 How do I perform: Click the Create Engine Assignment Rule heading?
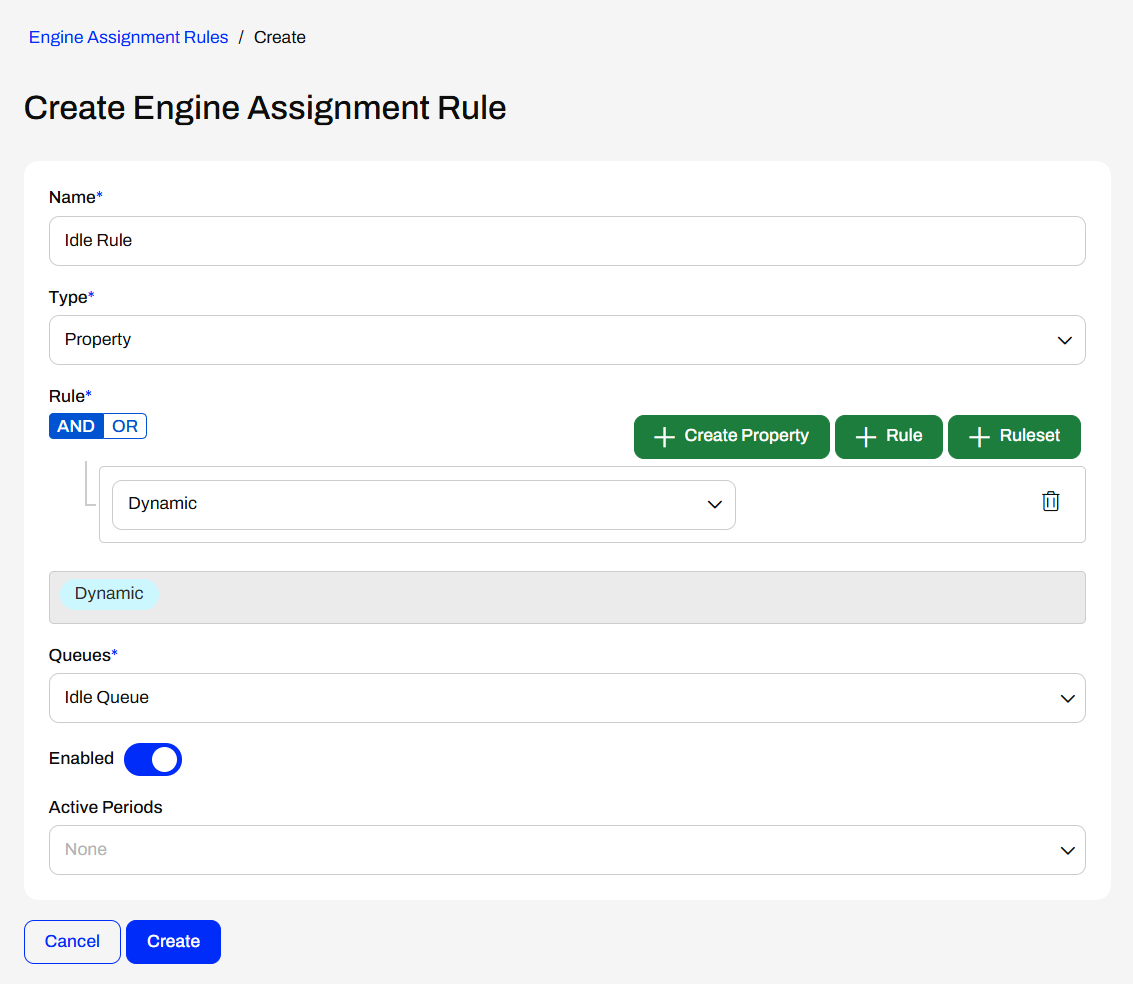pyautogui.click(x=265, y=108)
